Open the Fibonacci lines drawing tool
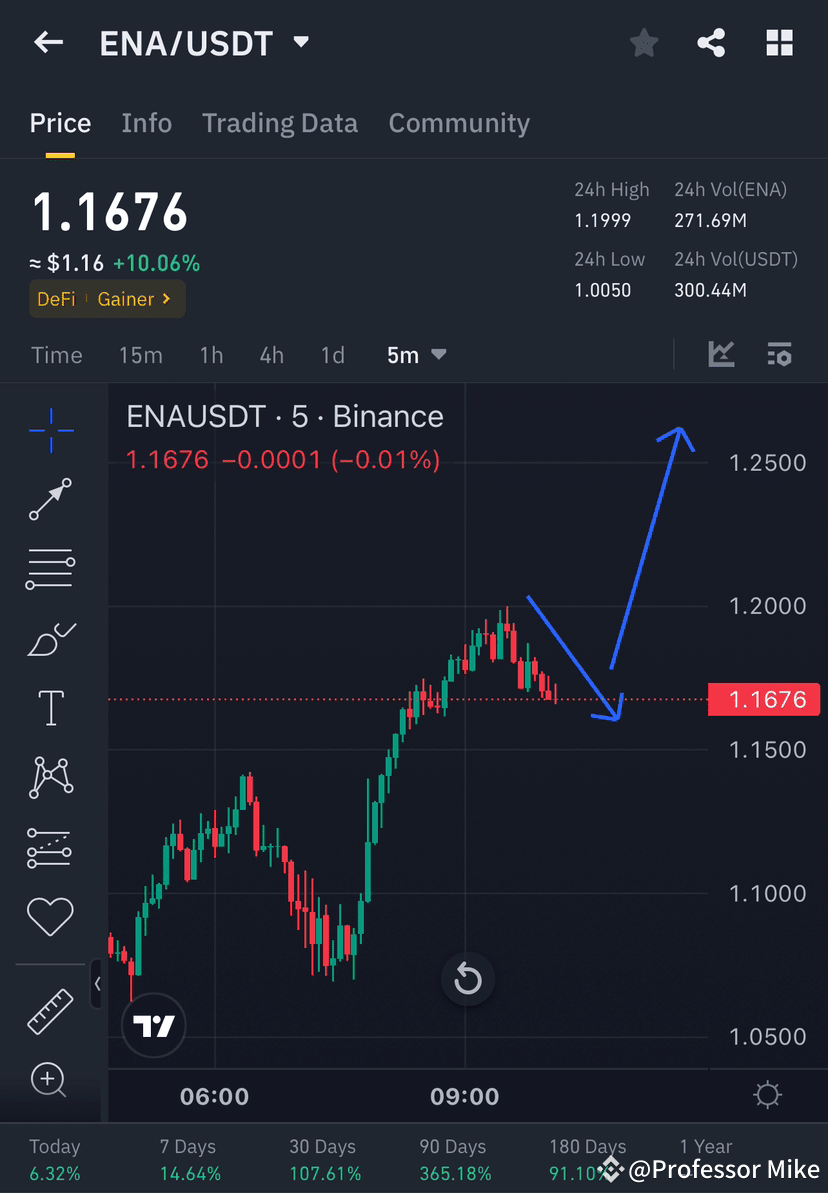 (50, 568)
